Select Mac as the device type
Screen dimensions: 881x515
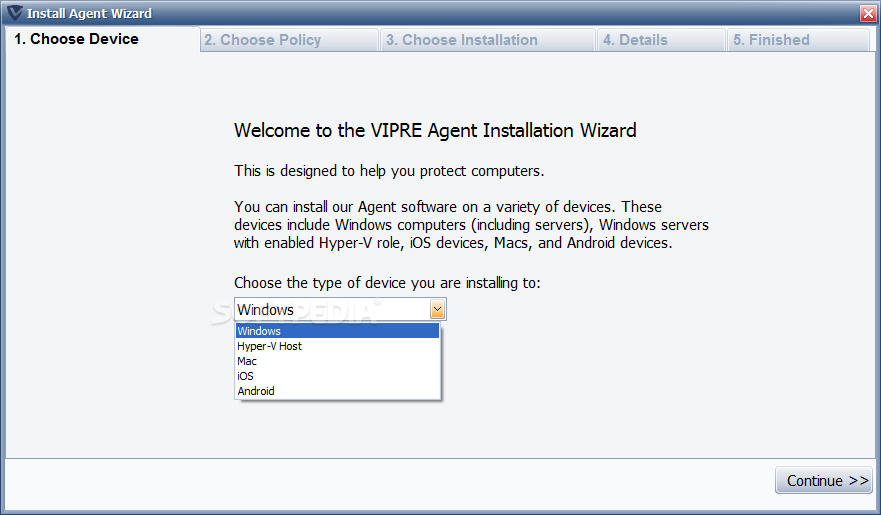click(337, 361)
